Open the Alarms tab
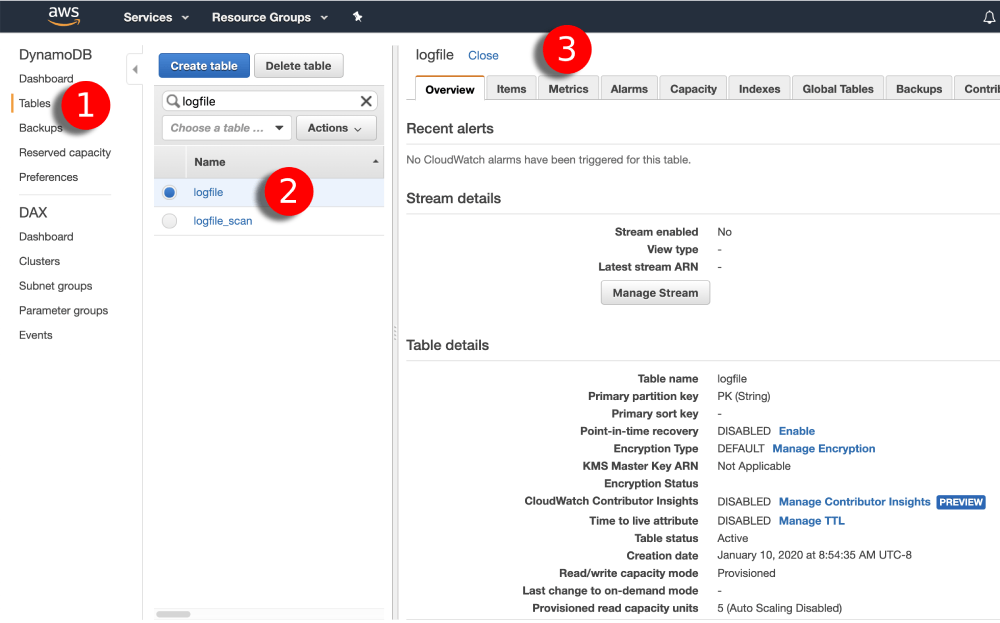 [629, 89]
